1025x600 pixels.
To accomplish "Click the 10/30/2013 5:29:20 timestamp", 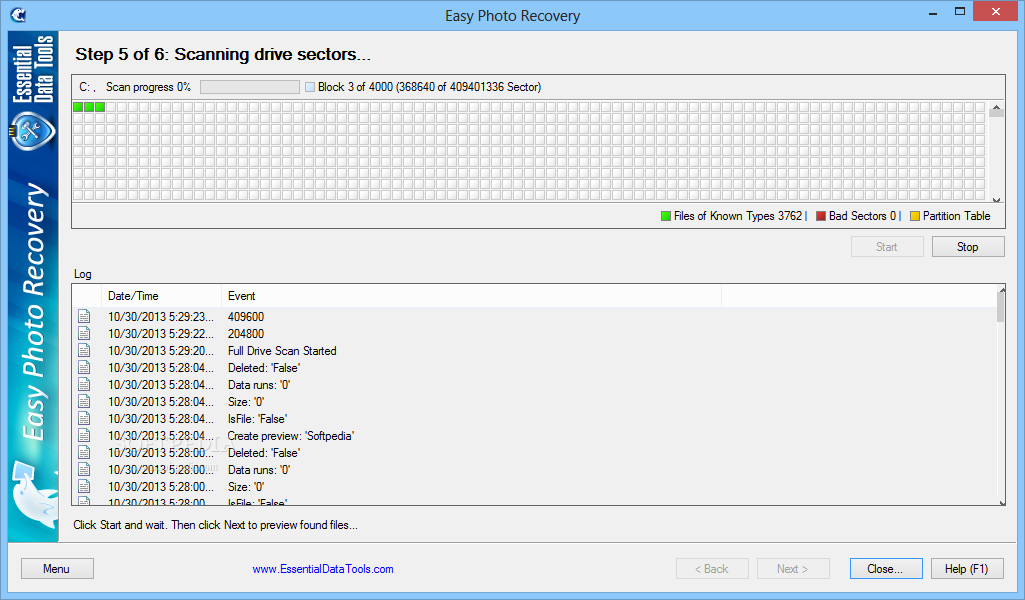I will tap(161, 351).
